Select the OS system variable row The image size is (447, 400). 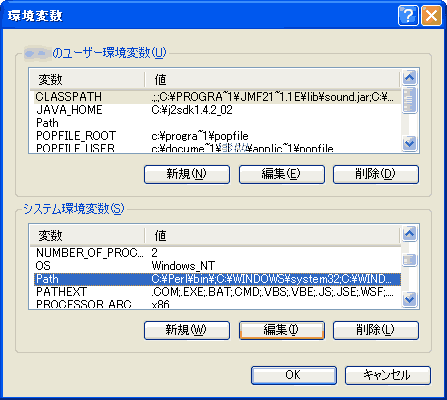[x=215, y=266]
